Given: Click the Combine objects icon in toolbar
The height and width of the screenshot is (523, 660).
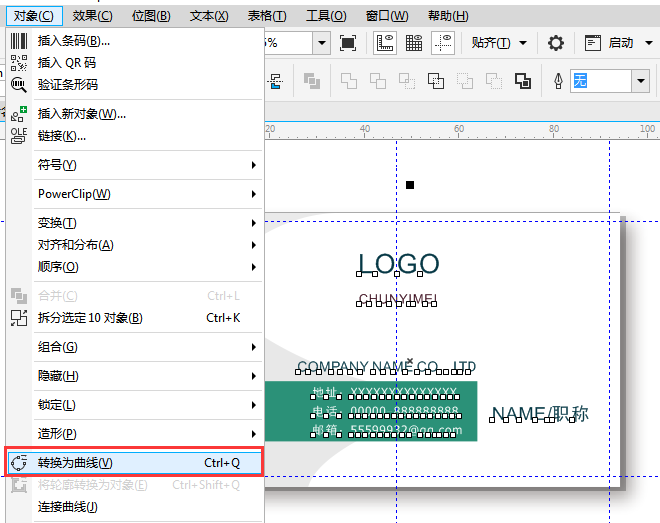Looking at the screenshot, I should [x=312, y=81].
